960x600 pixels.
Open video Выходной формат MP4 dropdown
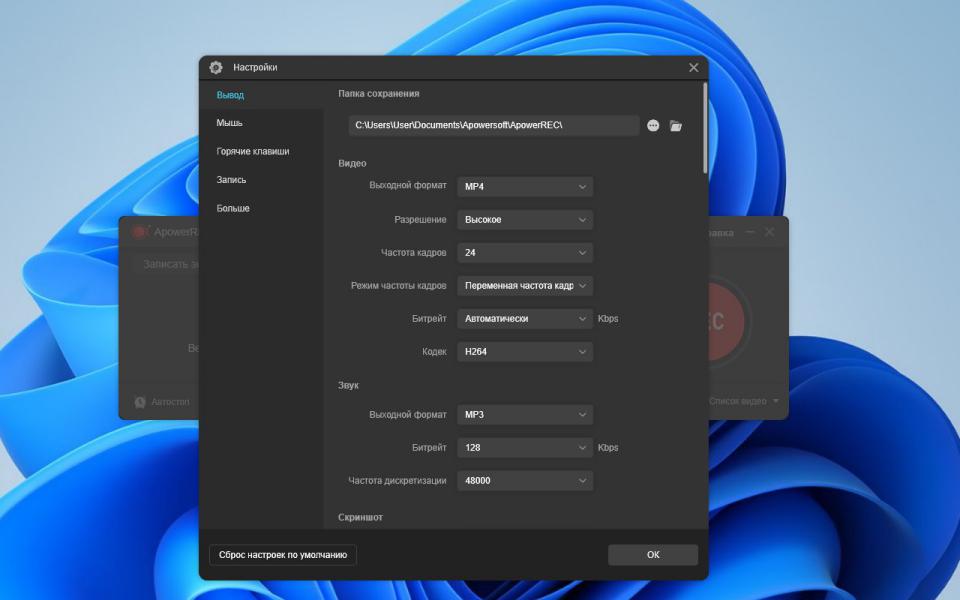pyautogui.click(x=525, y=187)
